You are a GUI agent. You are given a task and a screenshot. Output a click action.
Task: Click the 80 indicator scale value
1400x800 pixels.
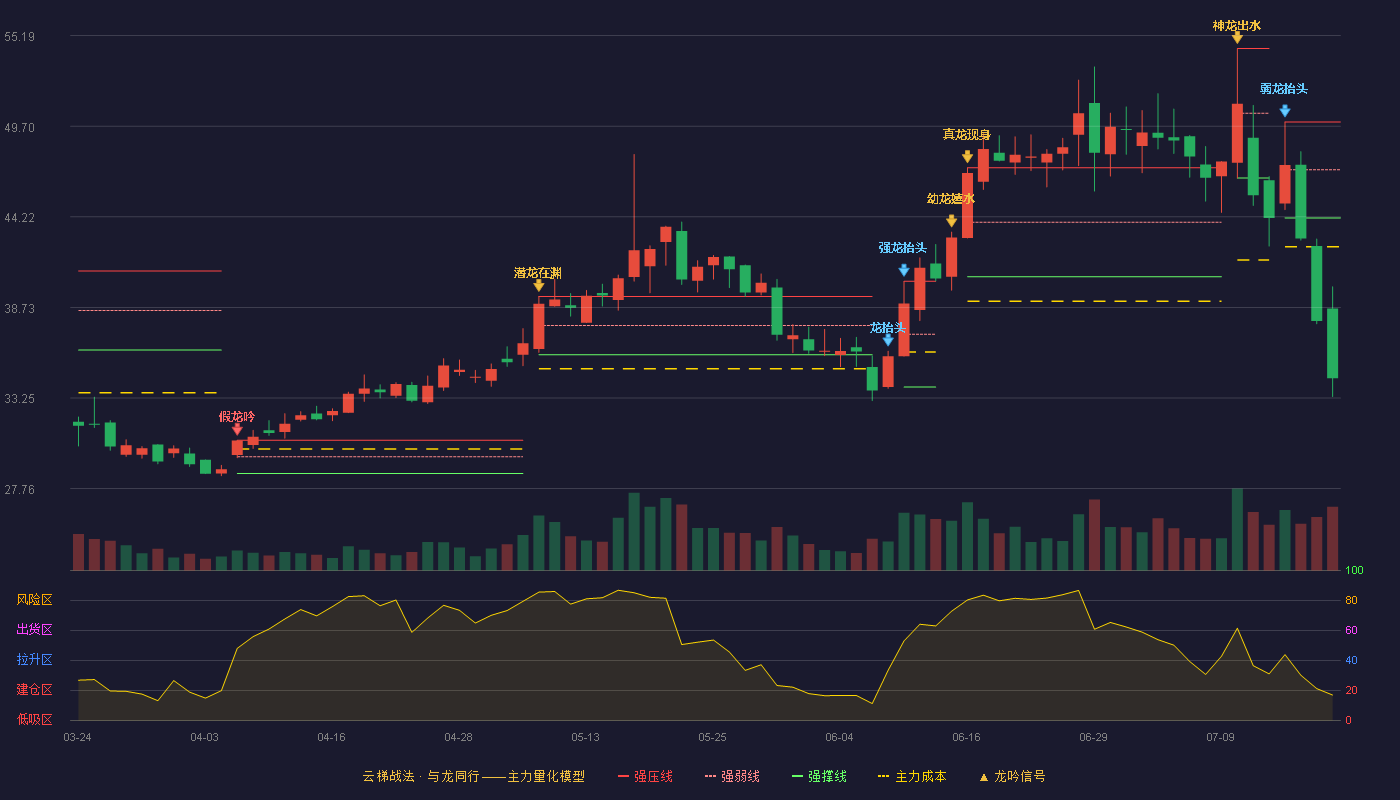(x=1350, y=601)
